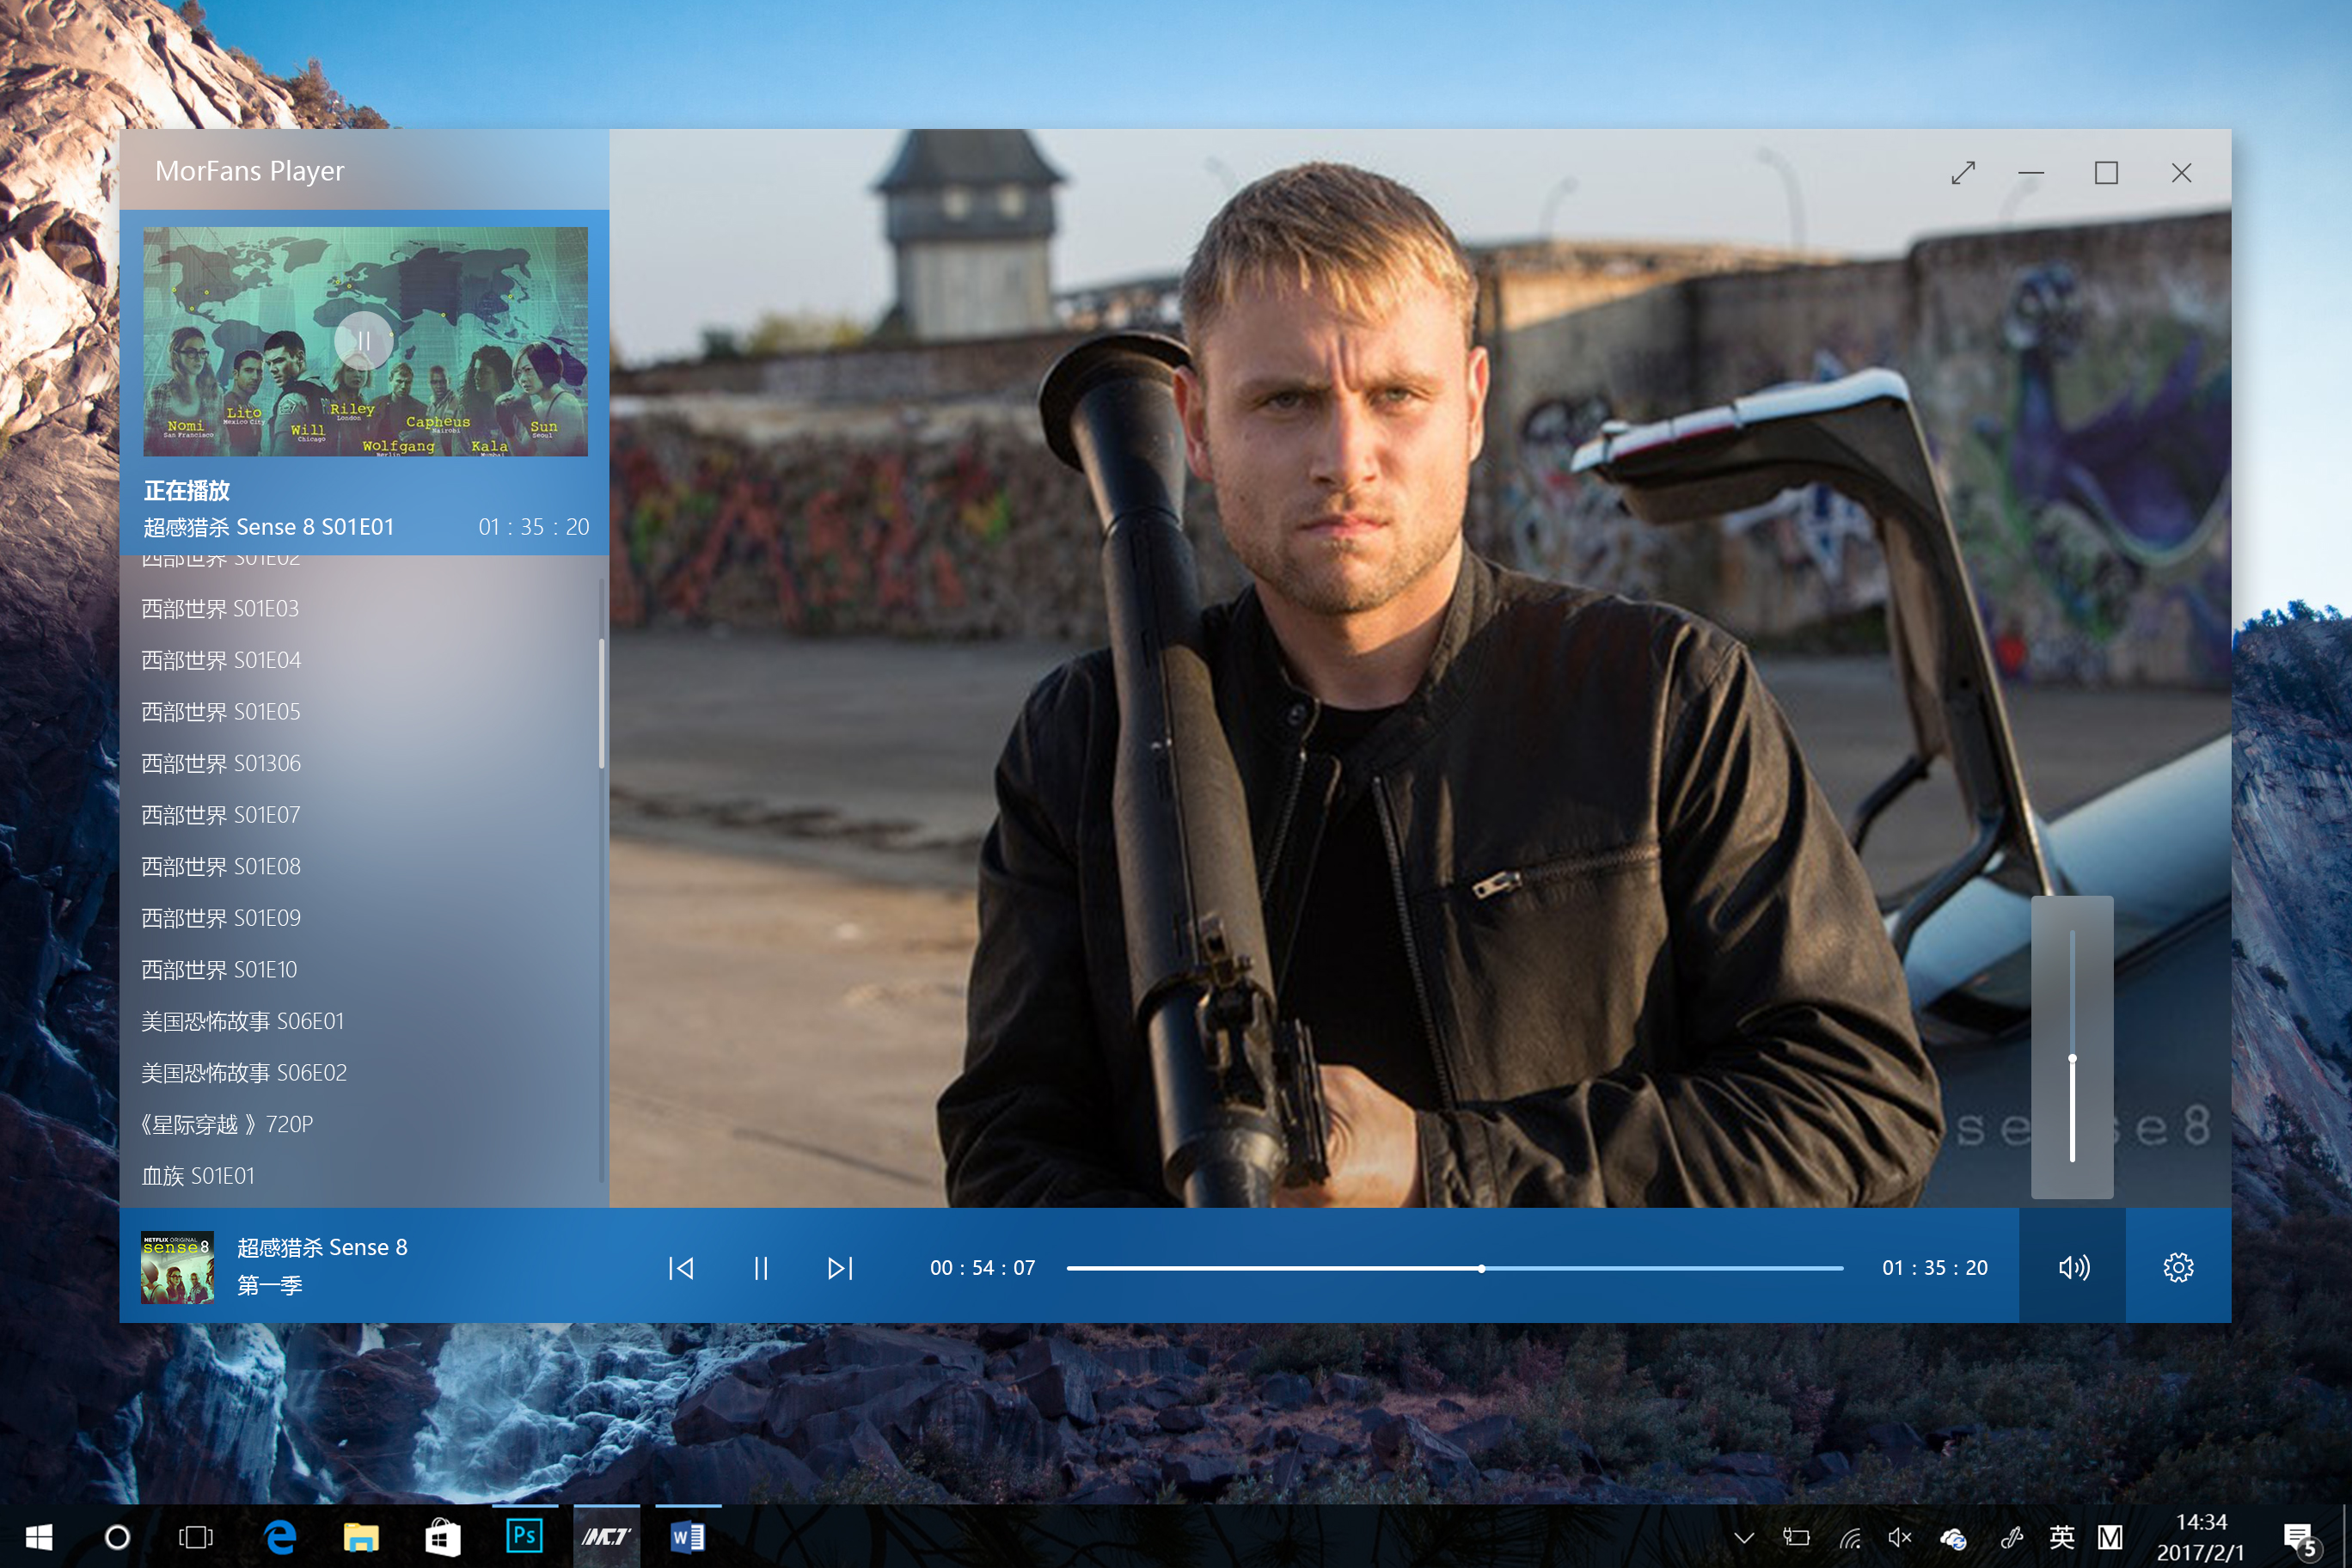Click the volume speaker icon

click(x=2073, y=1267)
